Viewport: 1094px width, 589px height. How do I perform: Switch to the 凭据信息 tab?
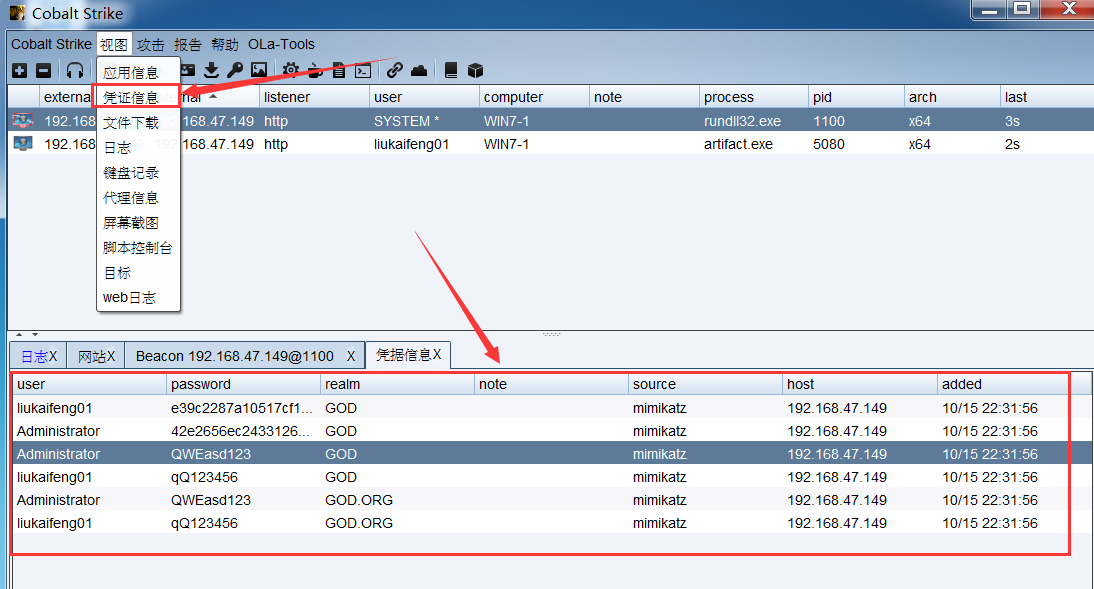point(408,355)
